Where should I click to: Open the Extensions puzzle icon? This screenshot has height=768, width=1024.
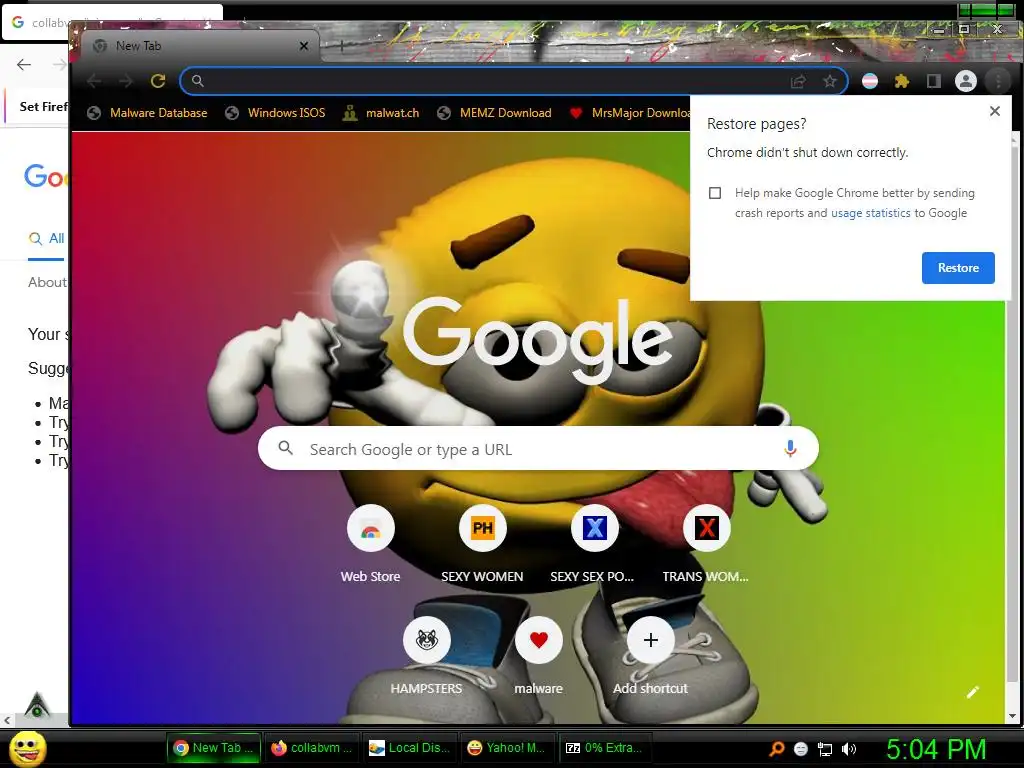point(902,81)
